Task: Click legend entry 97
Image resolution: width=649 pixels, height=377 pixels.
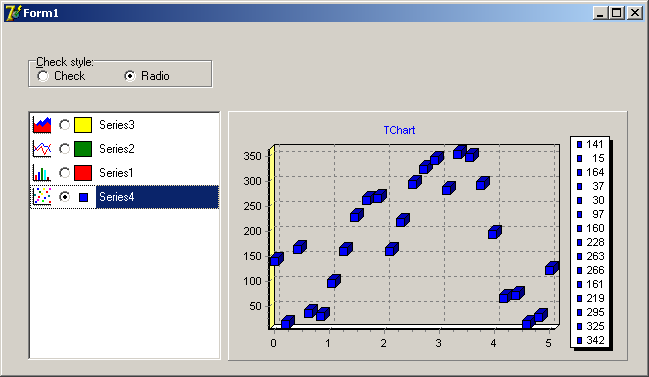Action: pos(590,214)
